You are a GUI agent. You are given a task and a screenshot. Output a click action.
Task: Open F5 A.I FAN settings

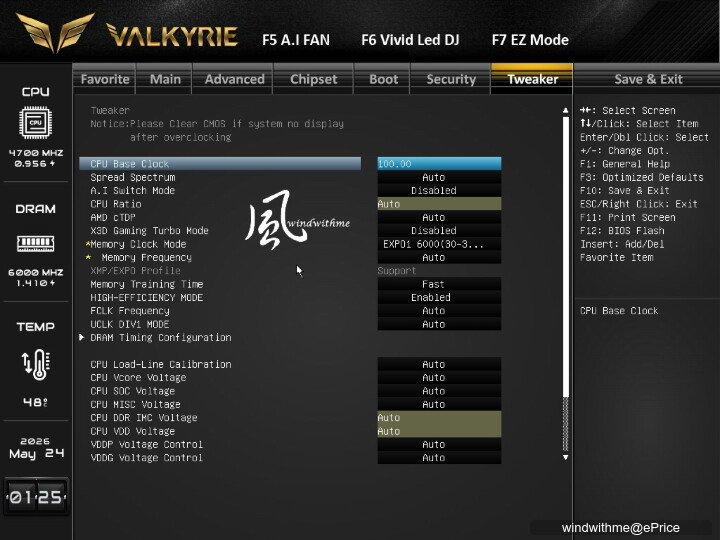click(x=296, y=40)
